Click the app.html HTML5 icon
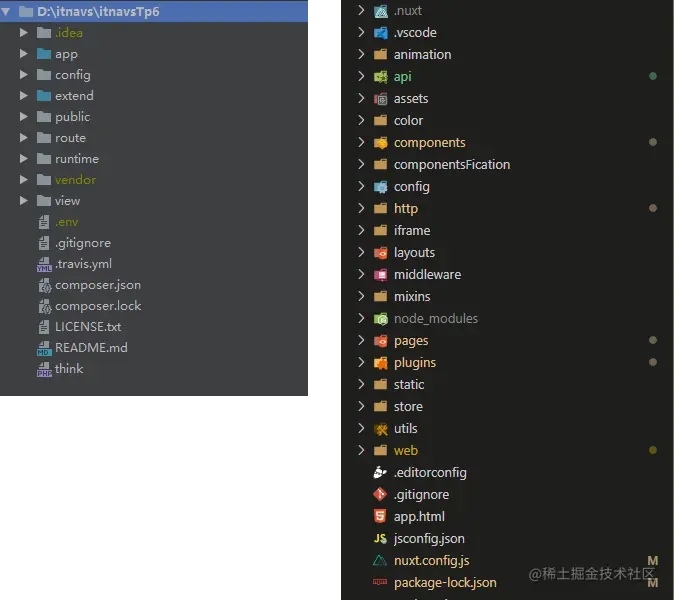The height and width of the screenshot is (600, 674). (x=380, y=516)
